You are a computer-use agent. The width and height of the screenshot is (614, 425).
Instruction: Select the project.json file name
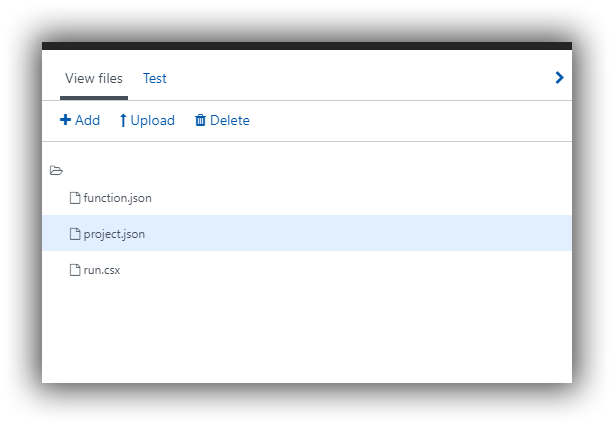tap(114, 234)
